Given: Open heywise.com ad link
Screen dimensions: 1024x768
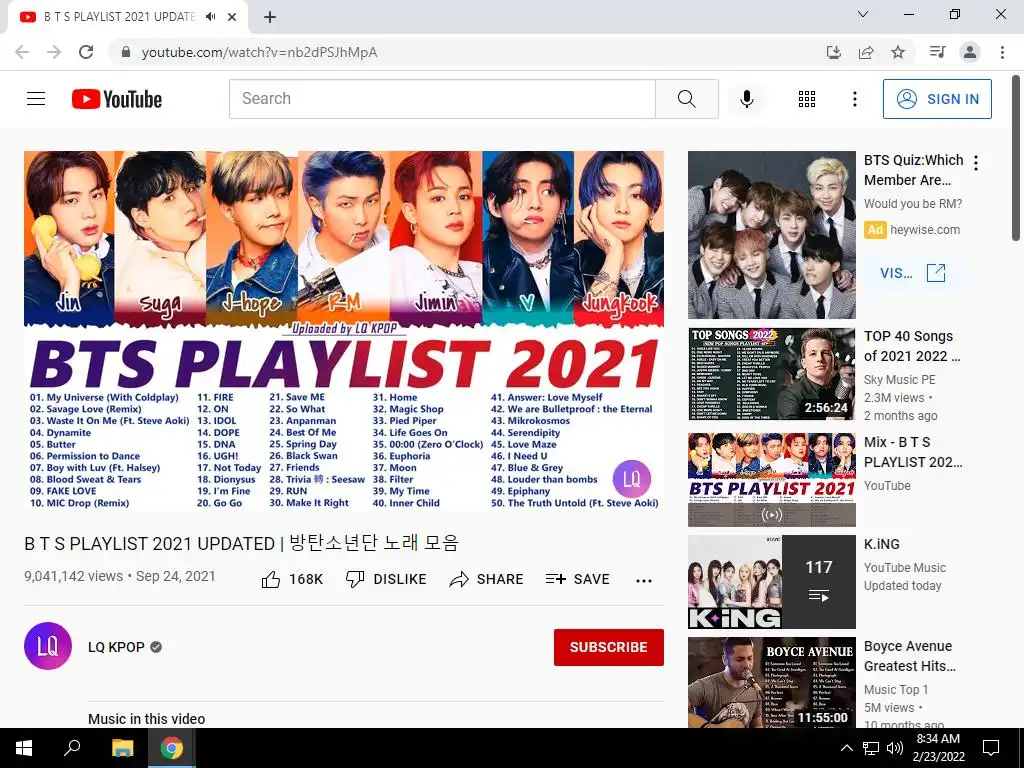Looking at the screenshot, I should (x=925, y=230).
